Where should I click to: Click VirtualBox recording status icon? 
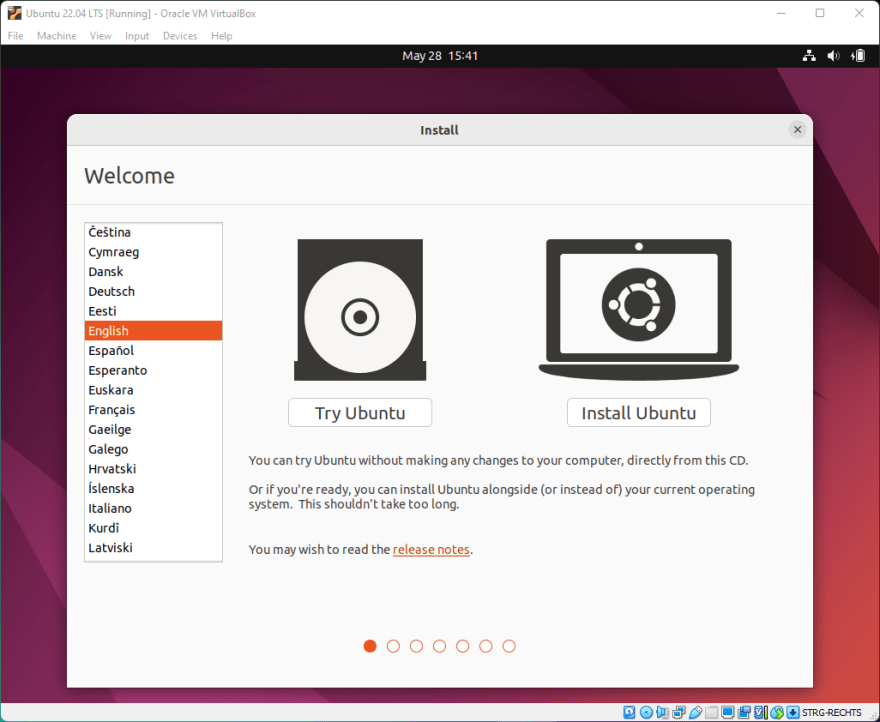[744, 712]
